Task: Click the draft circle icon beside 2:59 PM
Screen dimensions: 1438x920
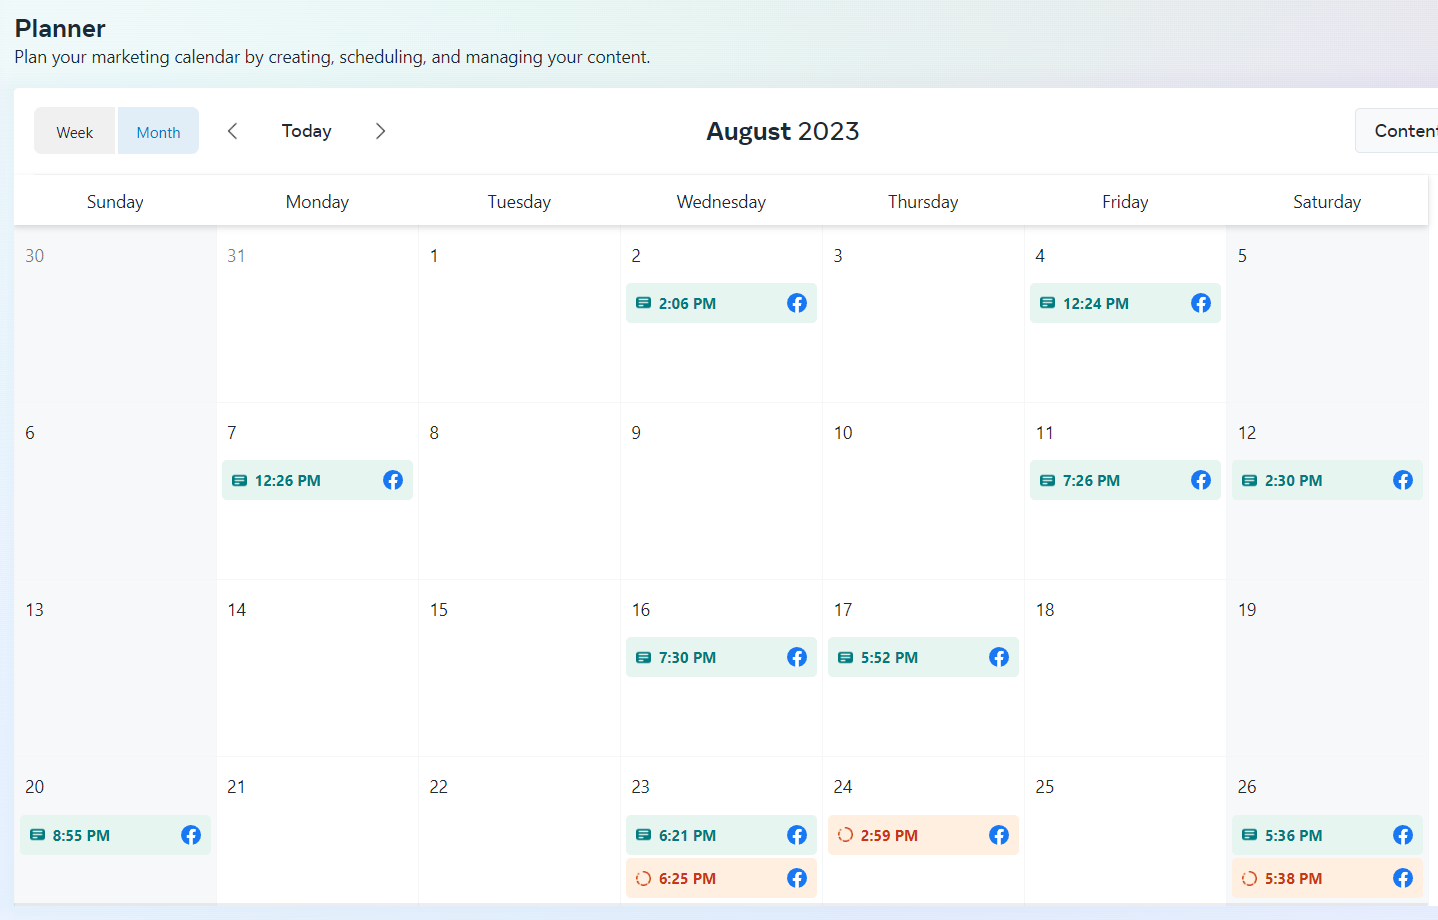Action: click(845, 835)
